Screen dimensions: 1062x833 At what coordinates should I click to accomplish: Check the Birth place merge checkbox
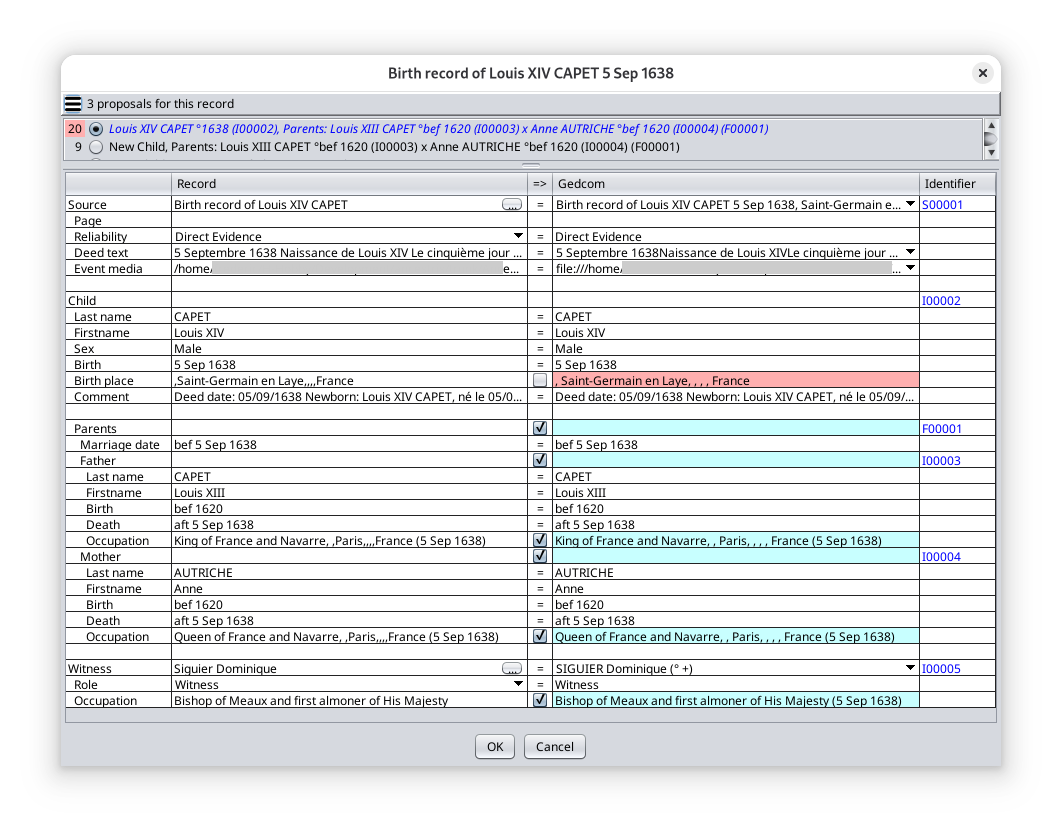(x=540, y=381)
